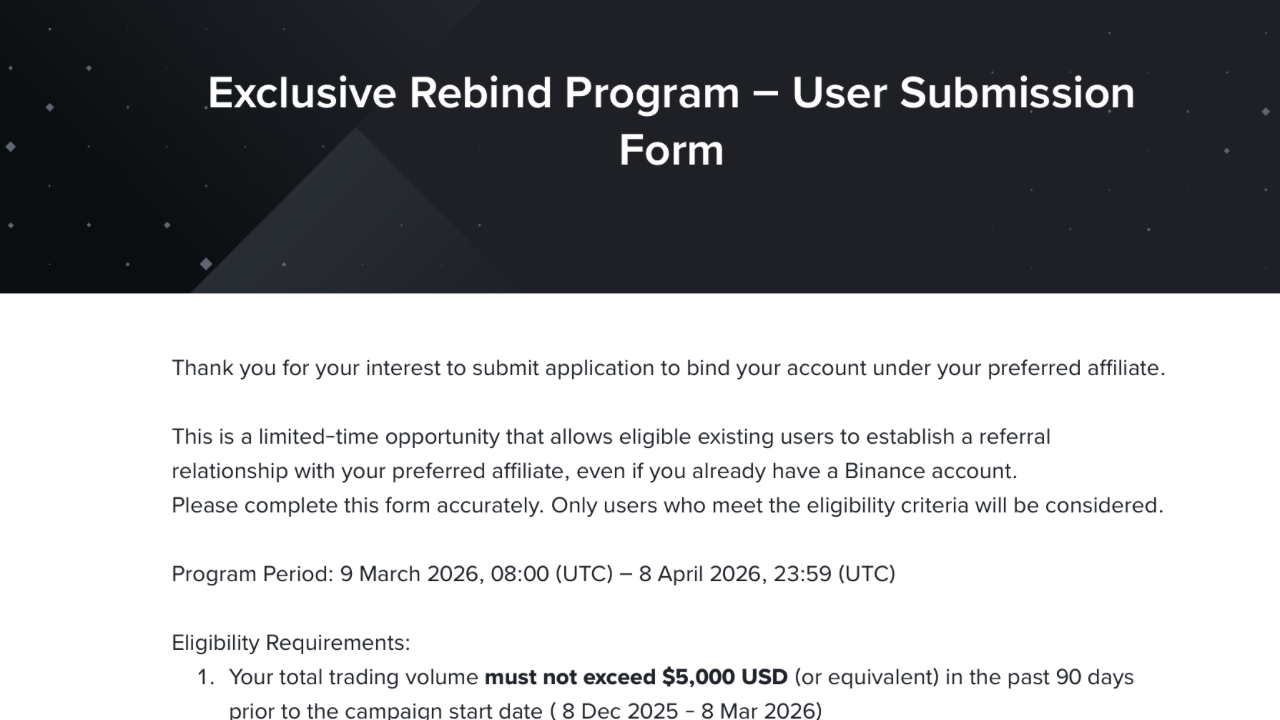Click the limited-time opportunity sentence
The height and width of the screenshot is (720, 1280).
coord(611,454)
